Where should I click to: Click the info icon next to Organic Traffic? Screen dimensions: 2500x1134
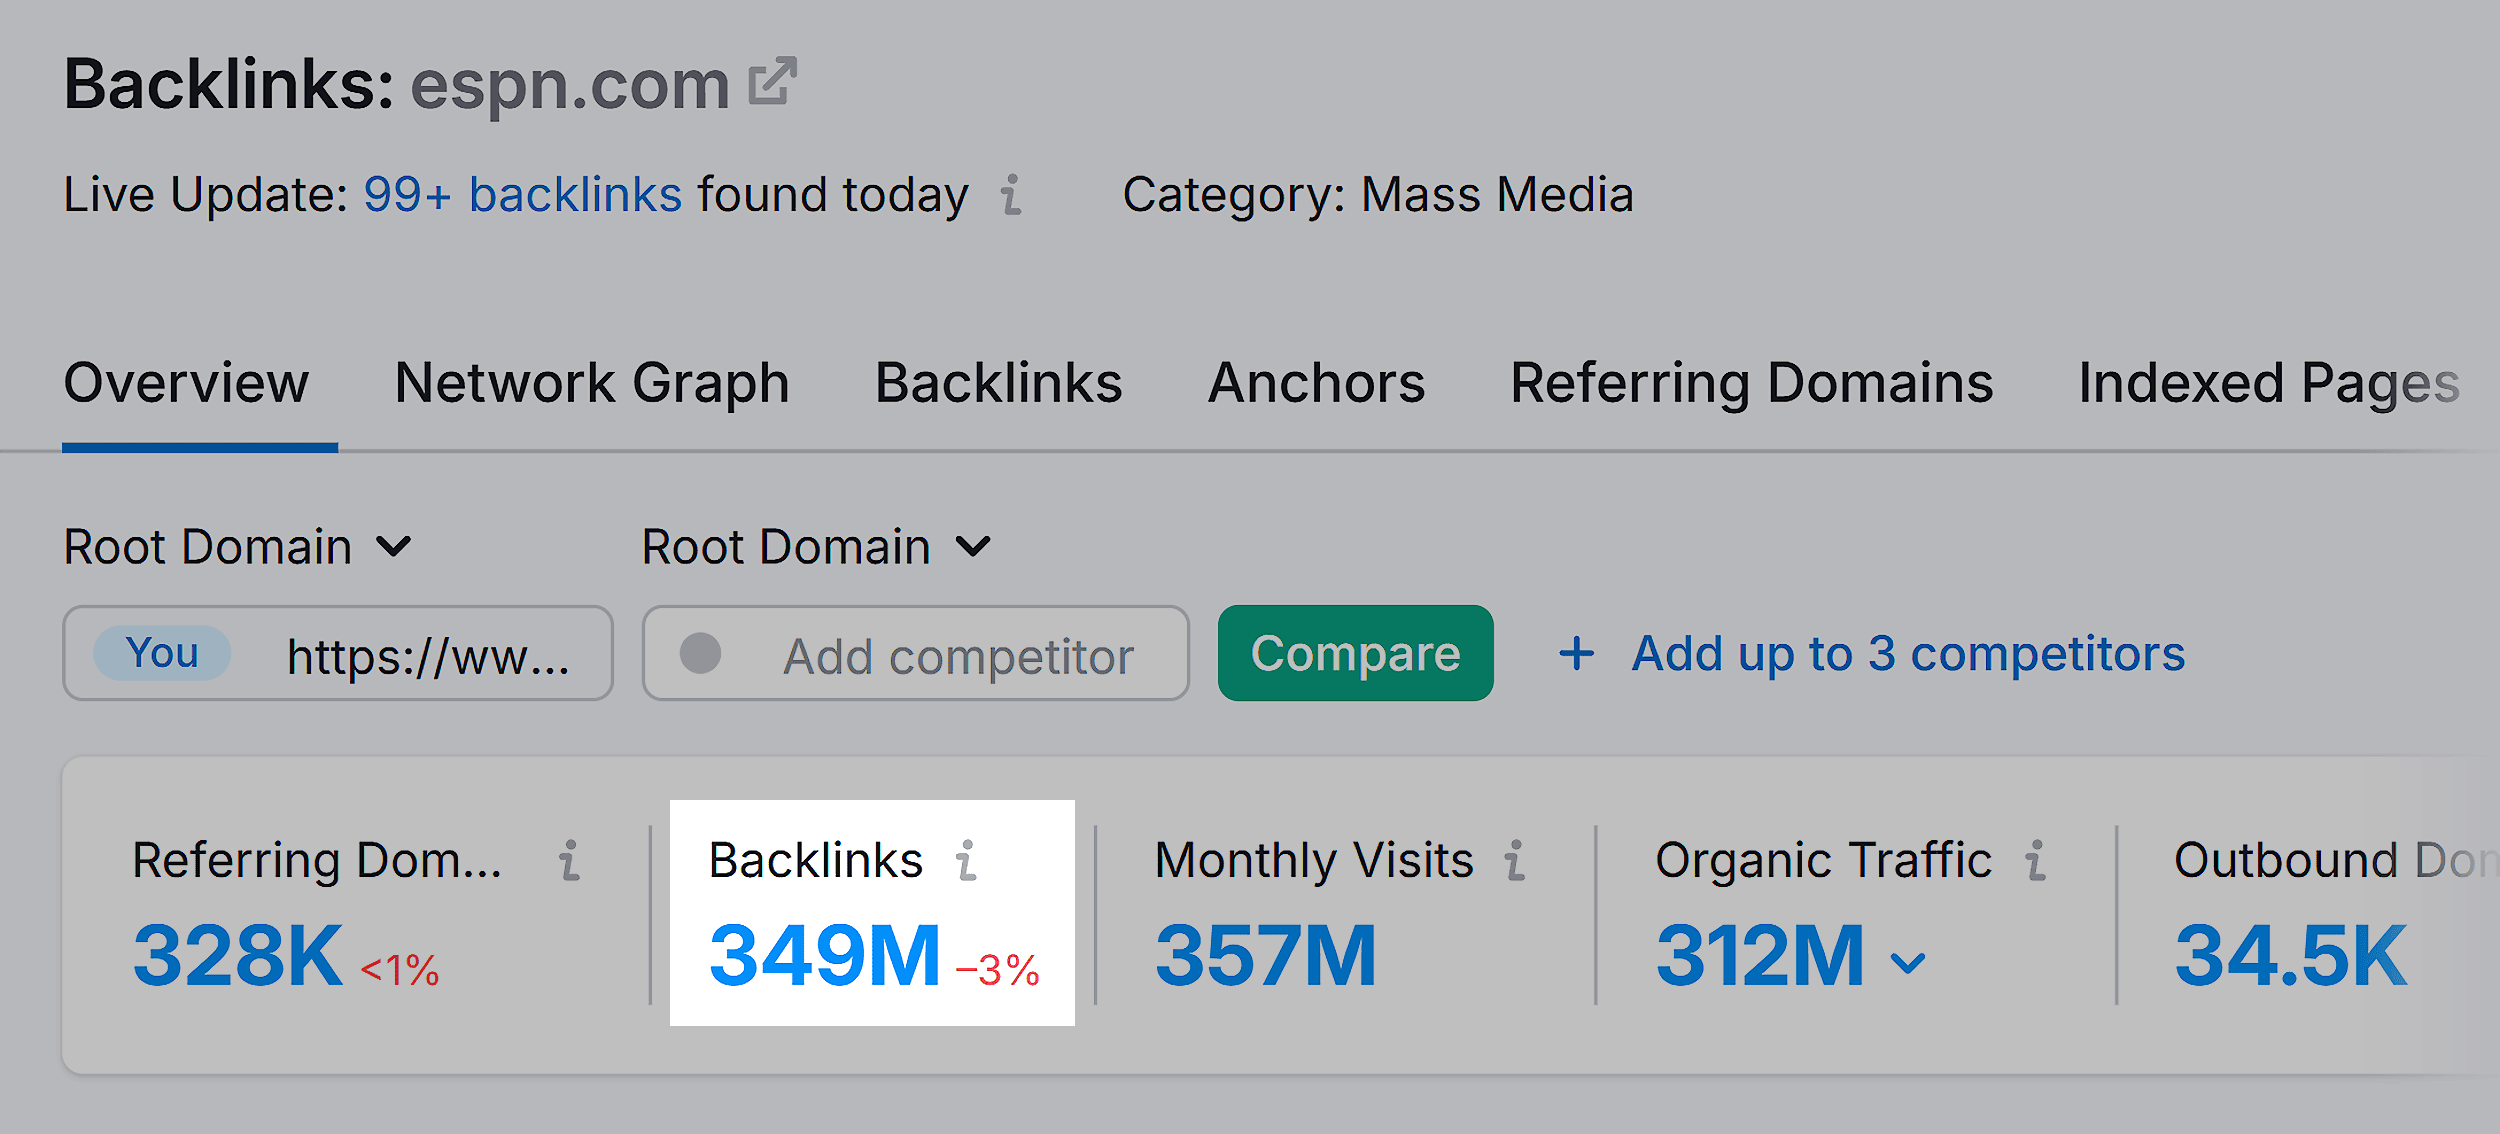pyautogui.click(x=2035, y=858)
